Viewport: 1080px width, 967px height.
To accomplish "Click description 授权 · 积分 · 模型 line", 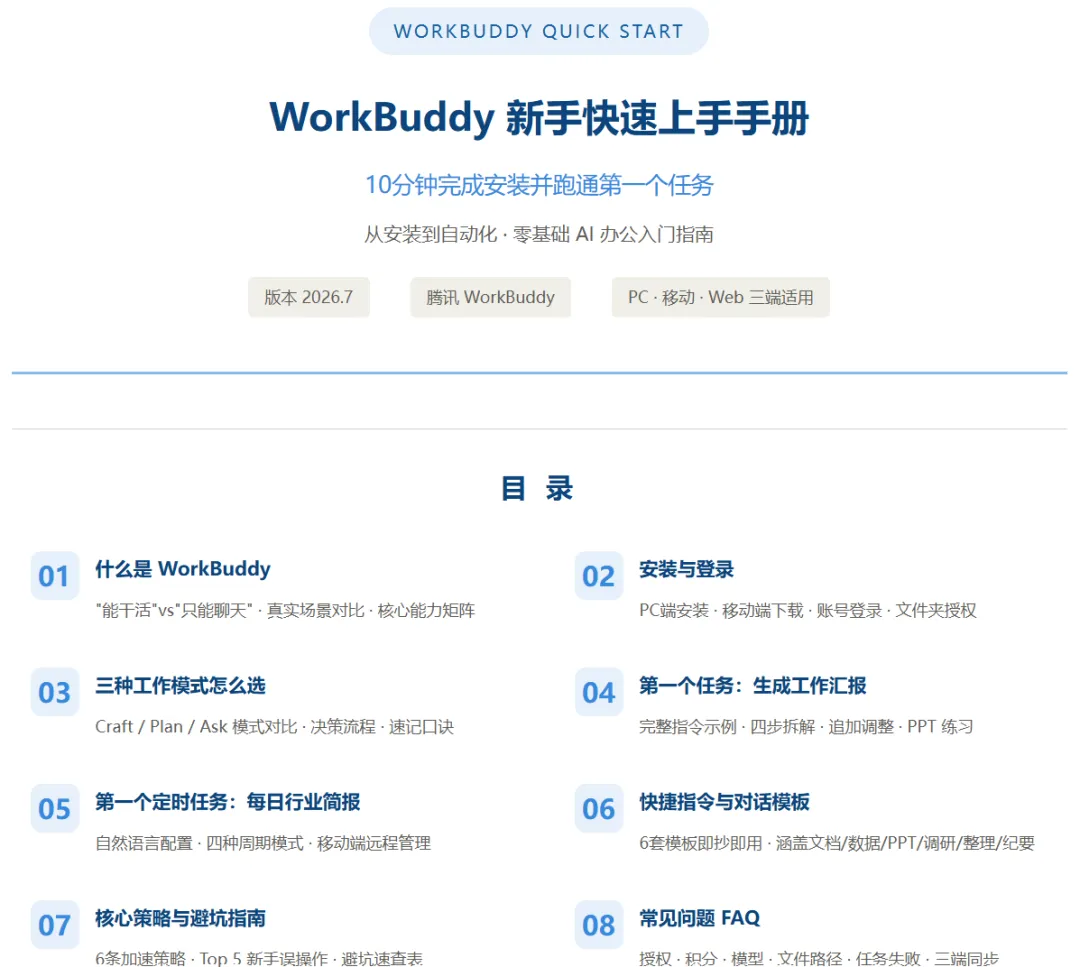I will pyautogui.click(x=819, y=958).
